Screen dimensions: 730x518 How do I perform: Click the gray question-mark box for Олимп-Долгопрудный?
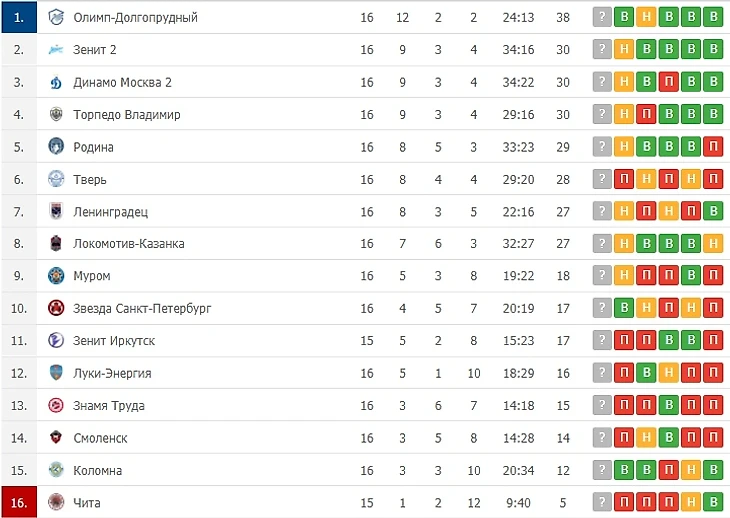point(602,17)
